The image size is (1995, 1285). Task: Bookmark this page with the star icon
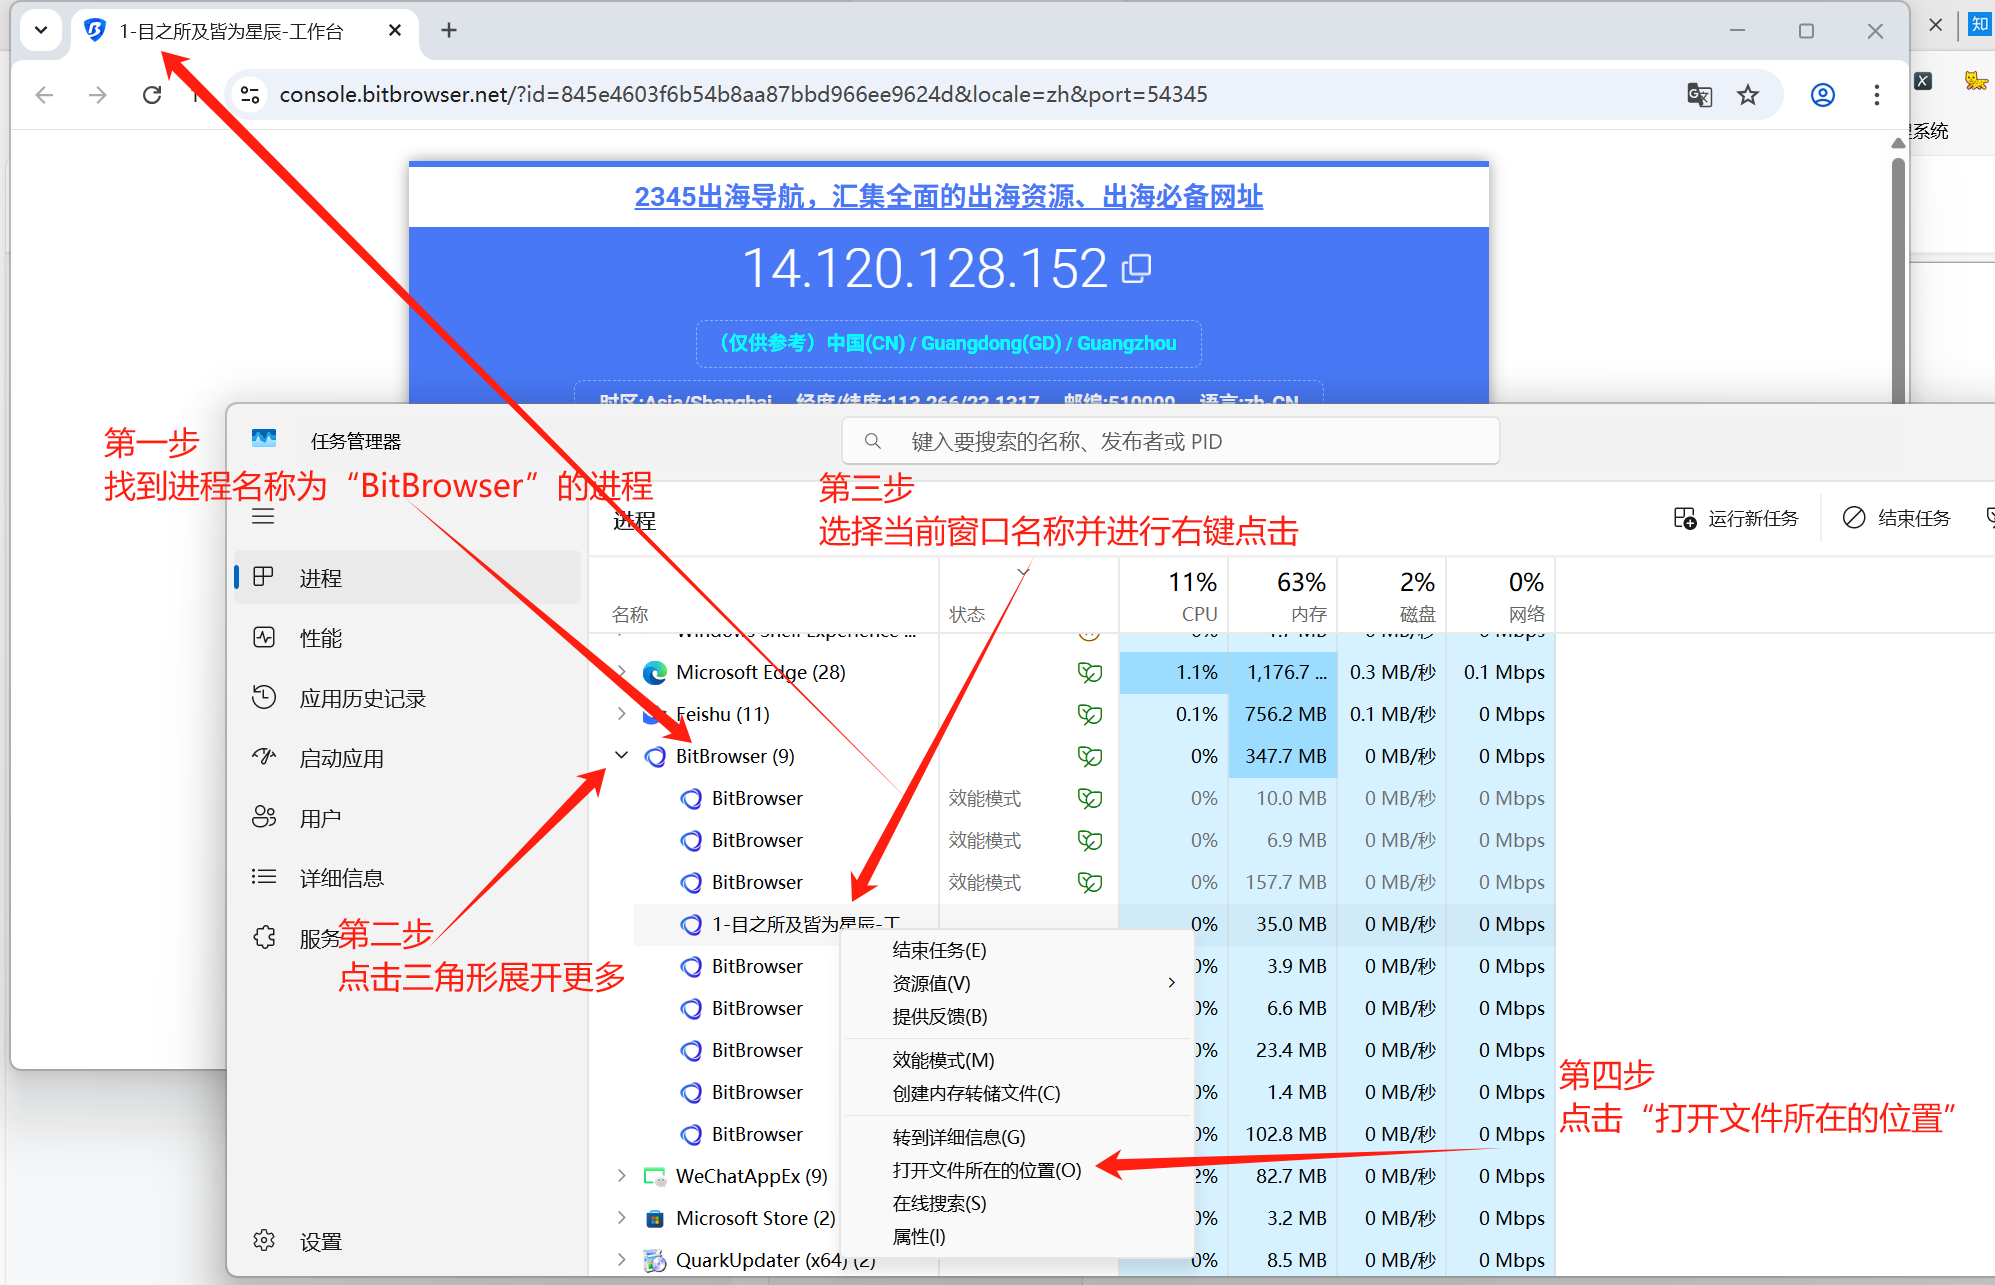pyautogui.click(x=1747, y=95)
